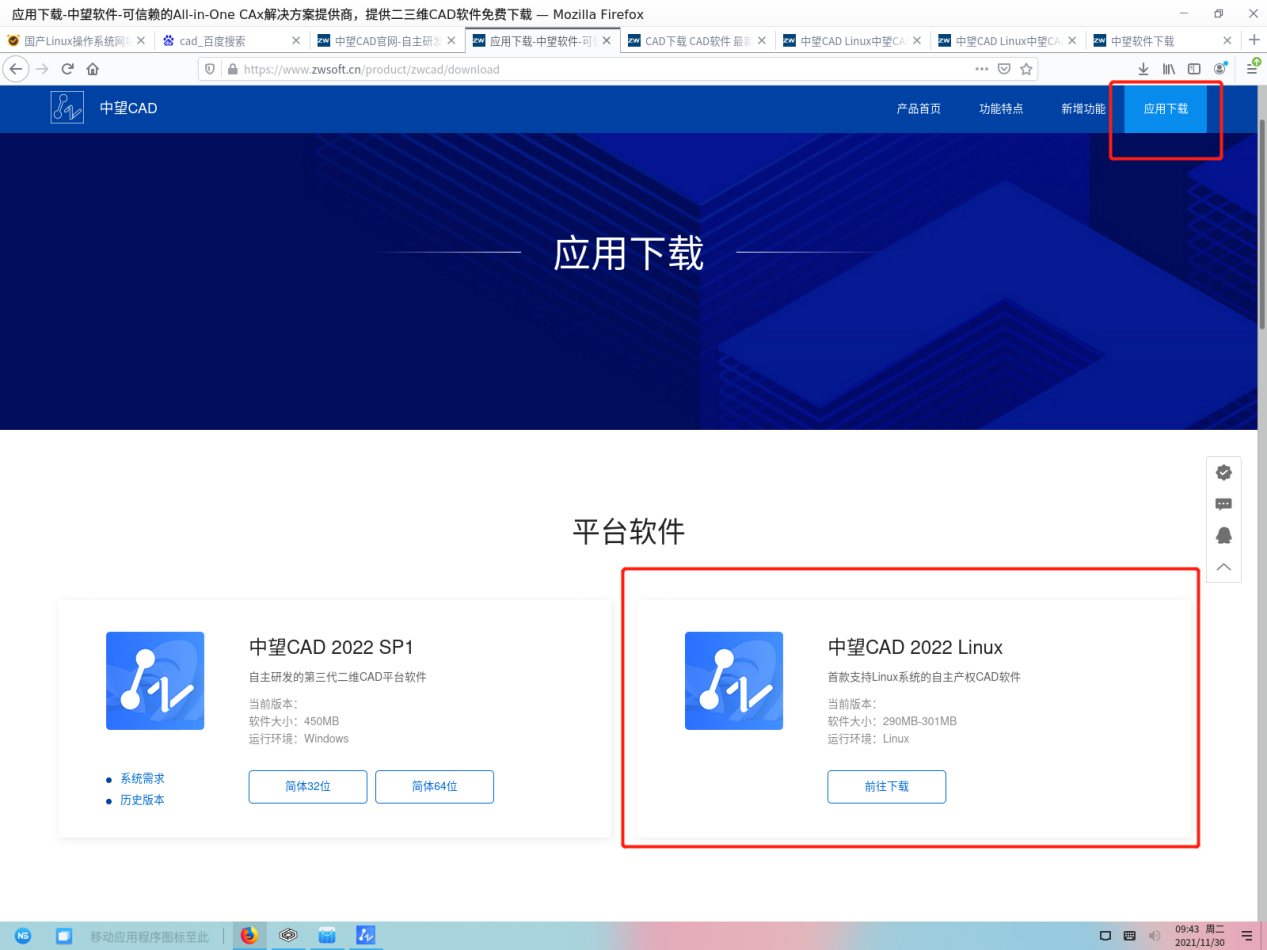The width and height of the screenshot is (1267, 950).
Task: Click the window restore button in the title bar
Action: (1218, 14)
